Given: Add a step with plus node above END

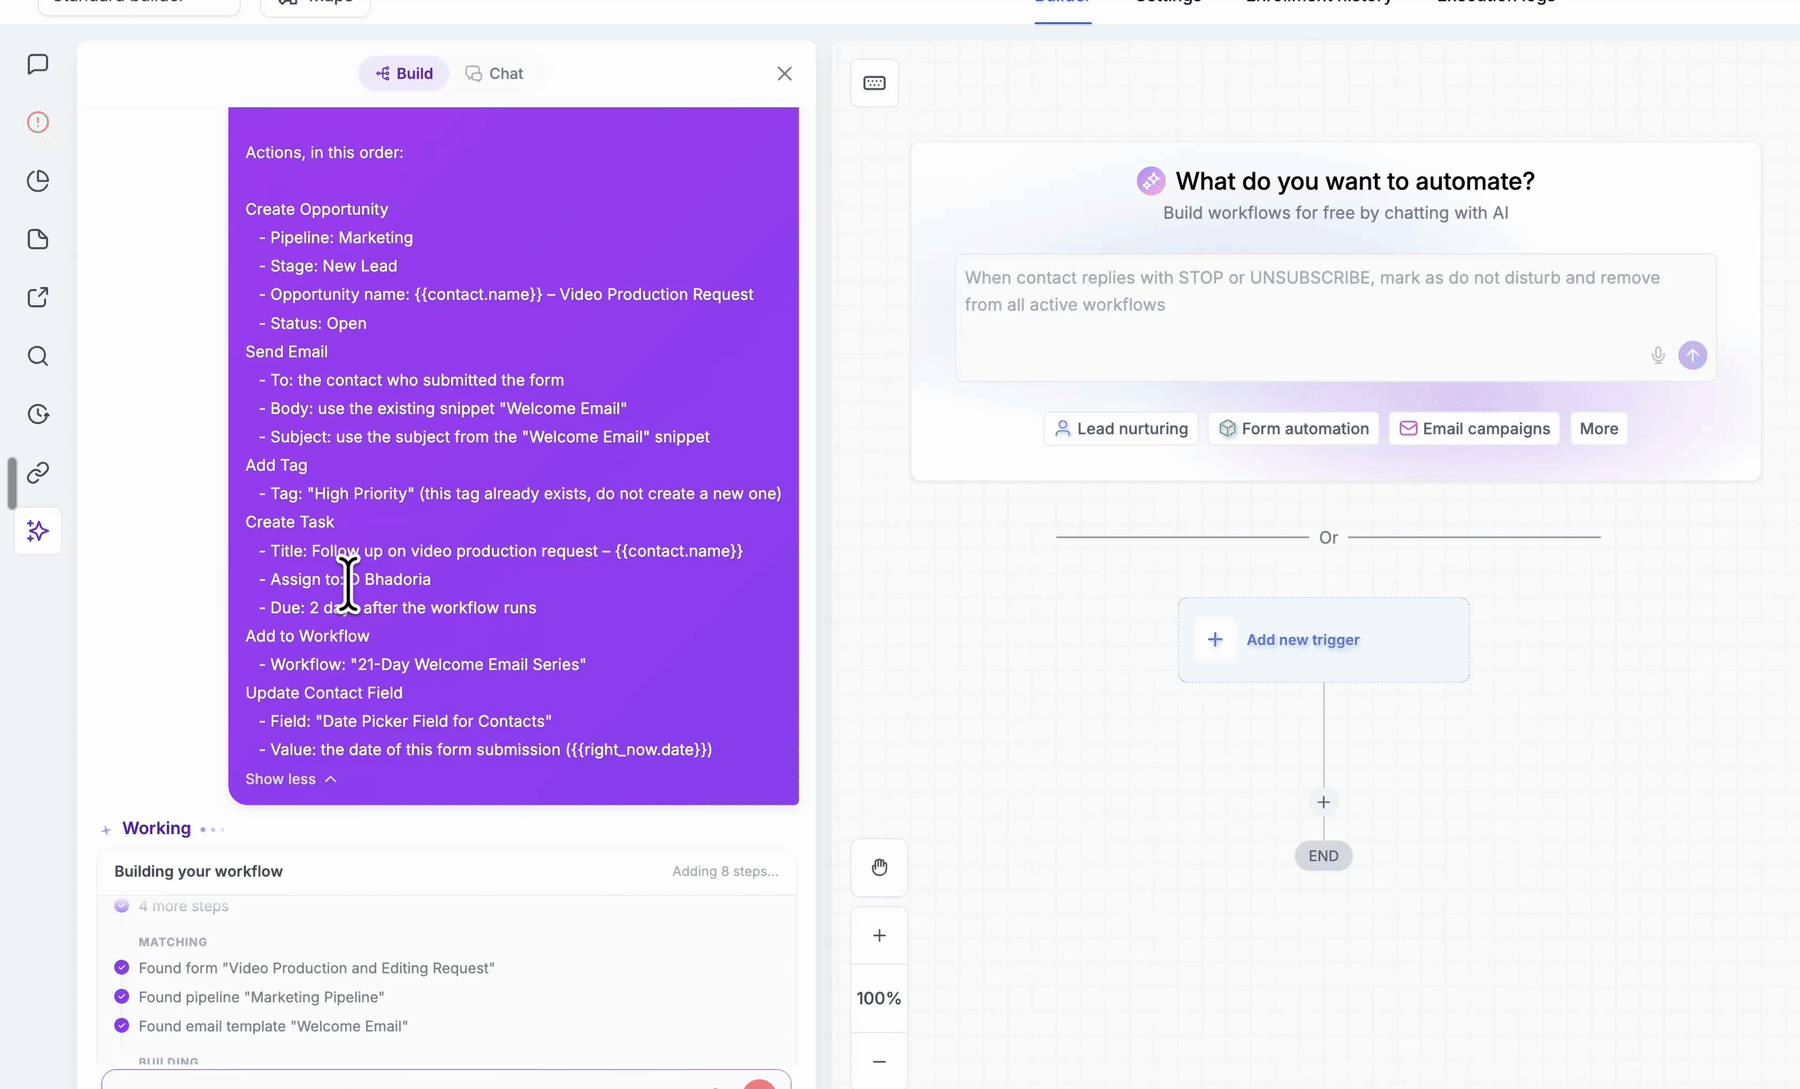Looking at the screenshot, I should pos(1323,802).
